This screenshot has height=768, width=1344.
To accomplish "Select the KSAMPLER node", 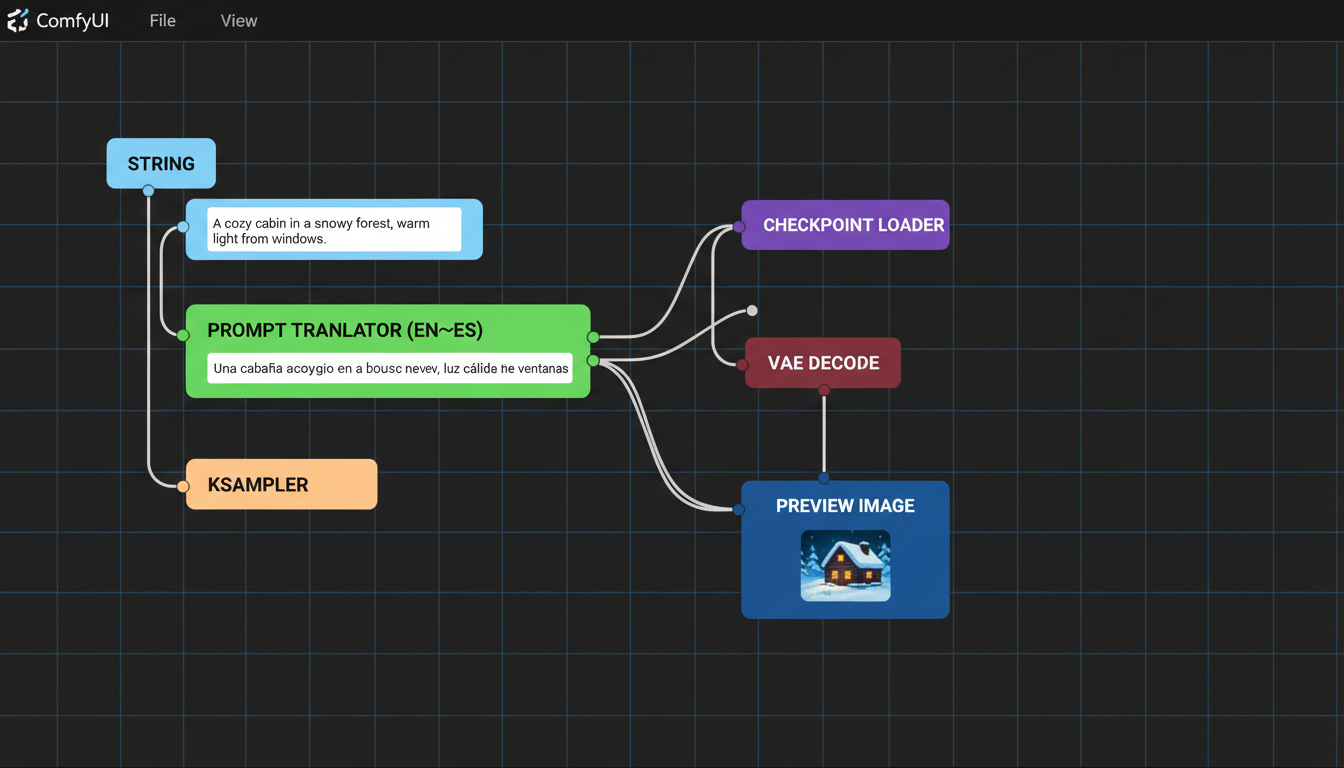I will (281, 484).
